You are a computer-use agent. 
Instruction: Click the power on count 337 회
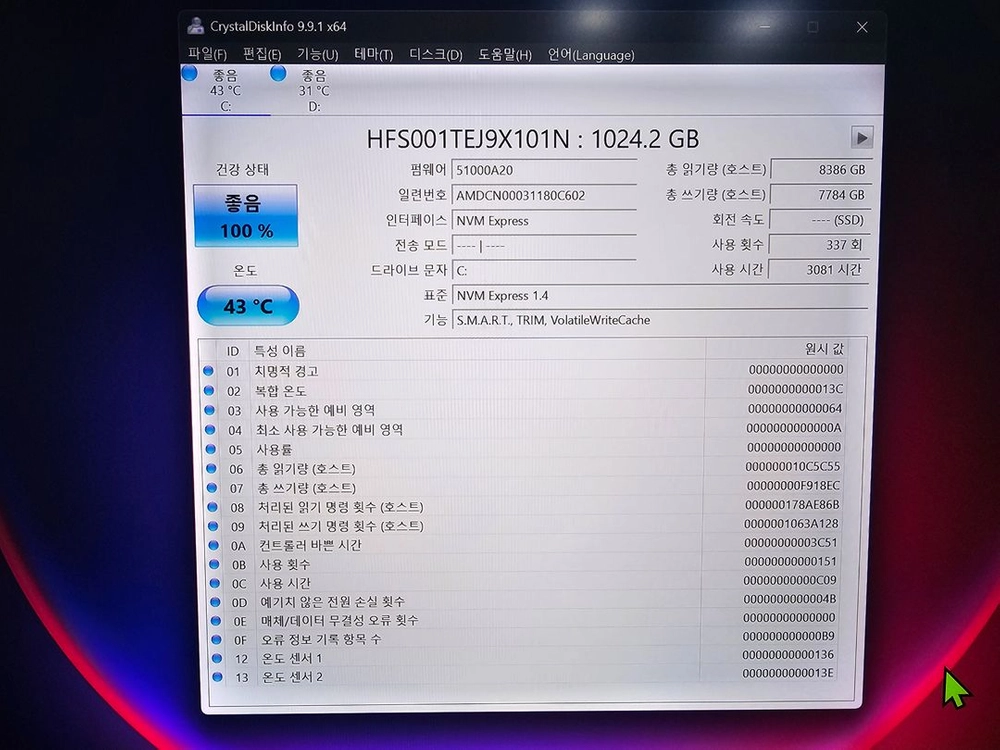click(818, 244)
